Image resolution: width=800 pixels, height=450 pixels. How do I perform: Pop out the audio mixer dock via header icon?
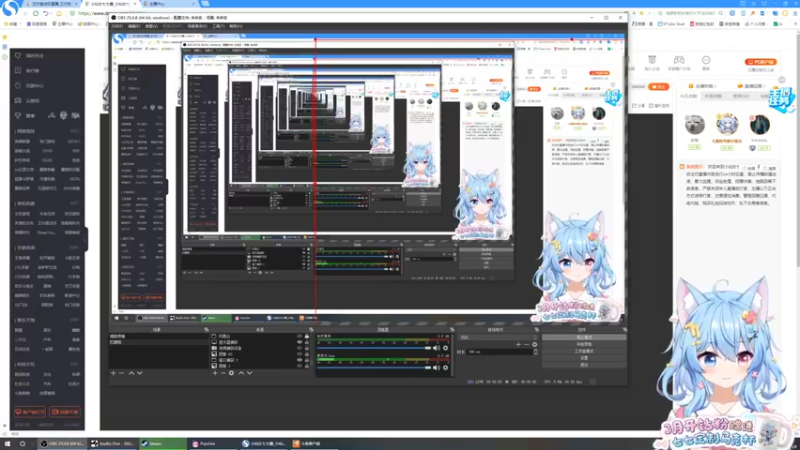click(x=452, y=330)
